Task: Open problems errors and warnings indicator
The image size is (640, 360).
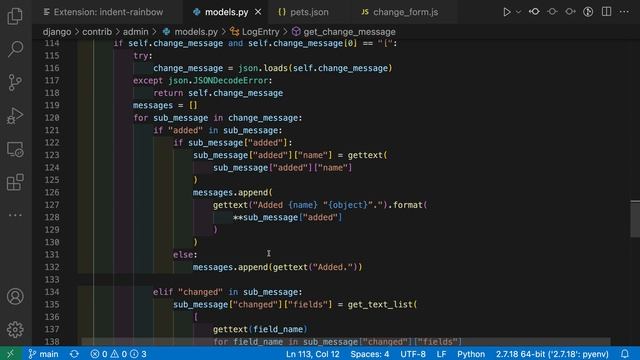Action: click(x=118, y=354)
